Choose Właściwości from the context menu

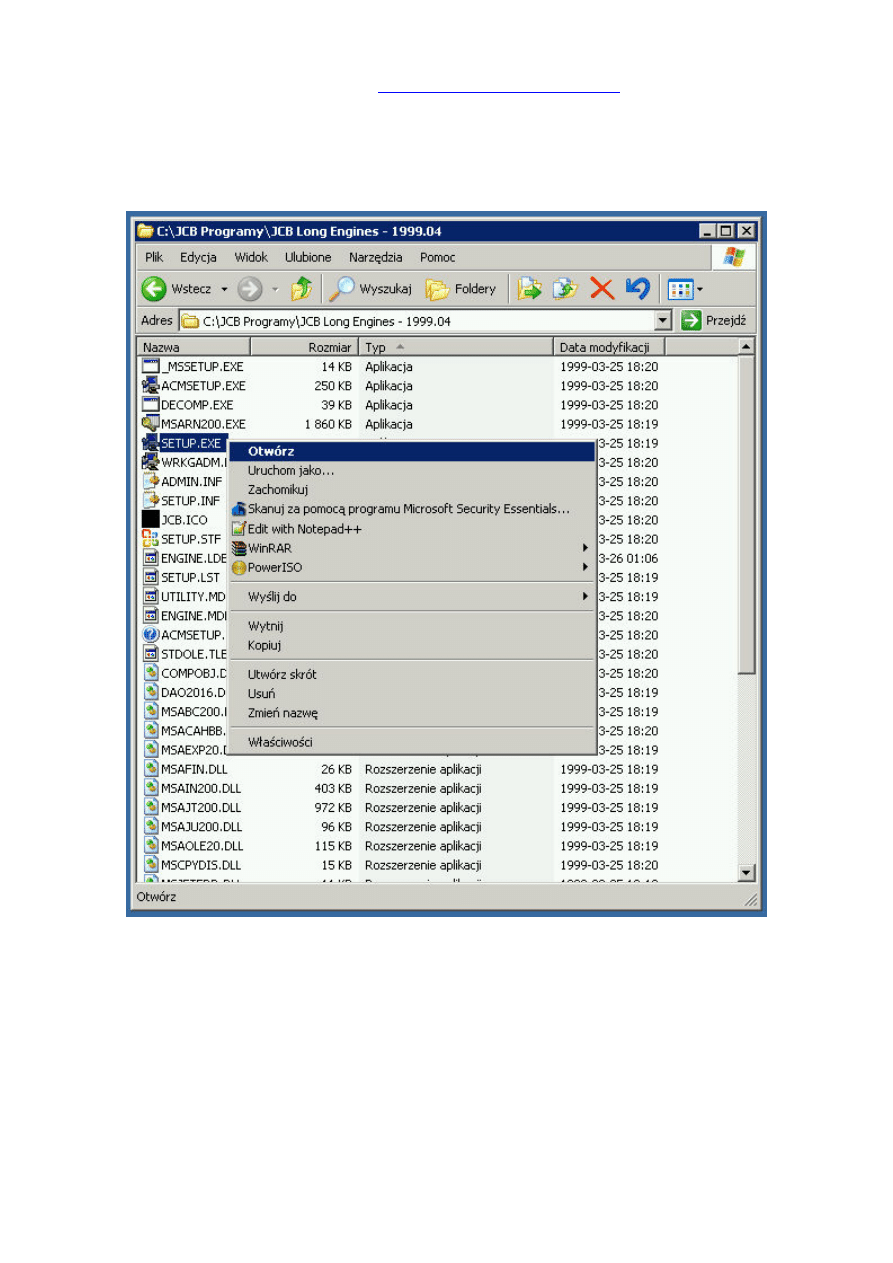[x=280, y=742]
